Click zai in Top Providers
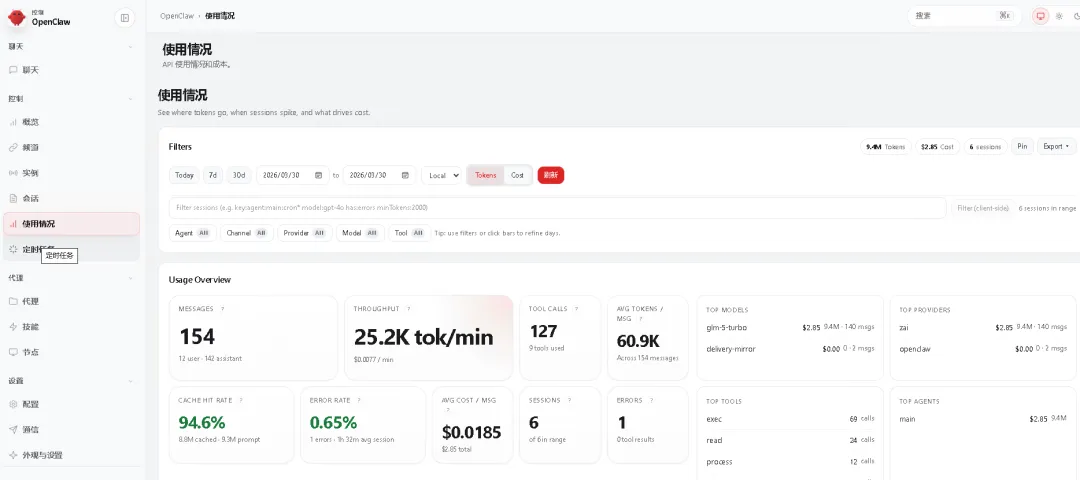The width and height of the screenshot is (1080, 480). tap(904, 328)
